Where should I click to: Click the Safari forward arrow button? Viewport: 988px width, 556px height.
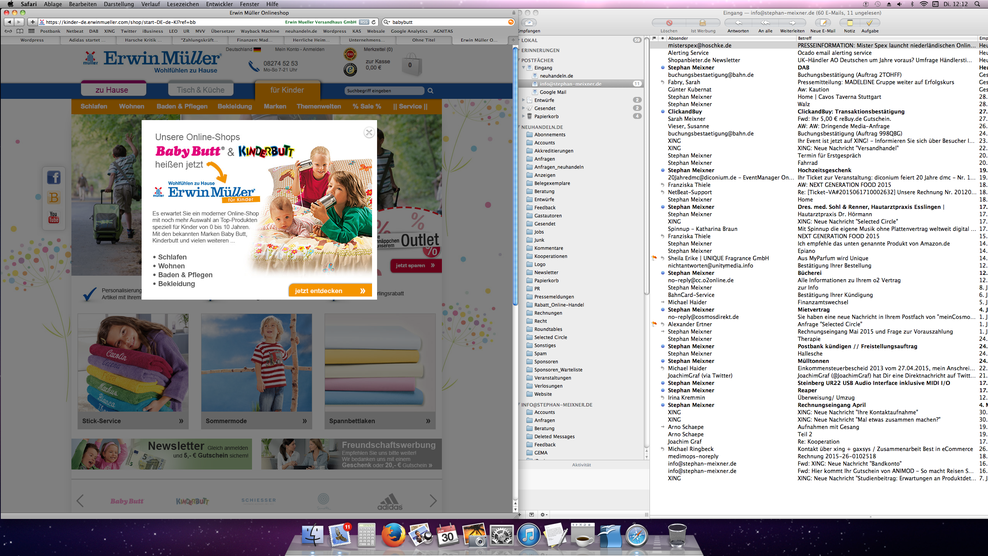pos(18,22)
